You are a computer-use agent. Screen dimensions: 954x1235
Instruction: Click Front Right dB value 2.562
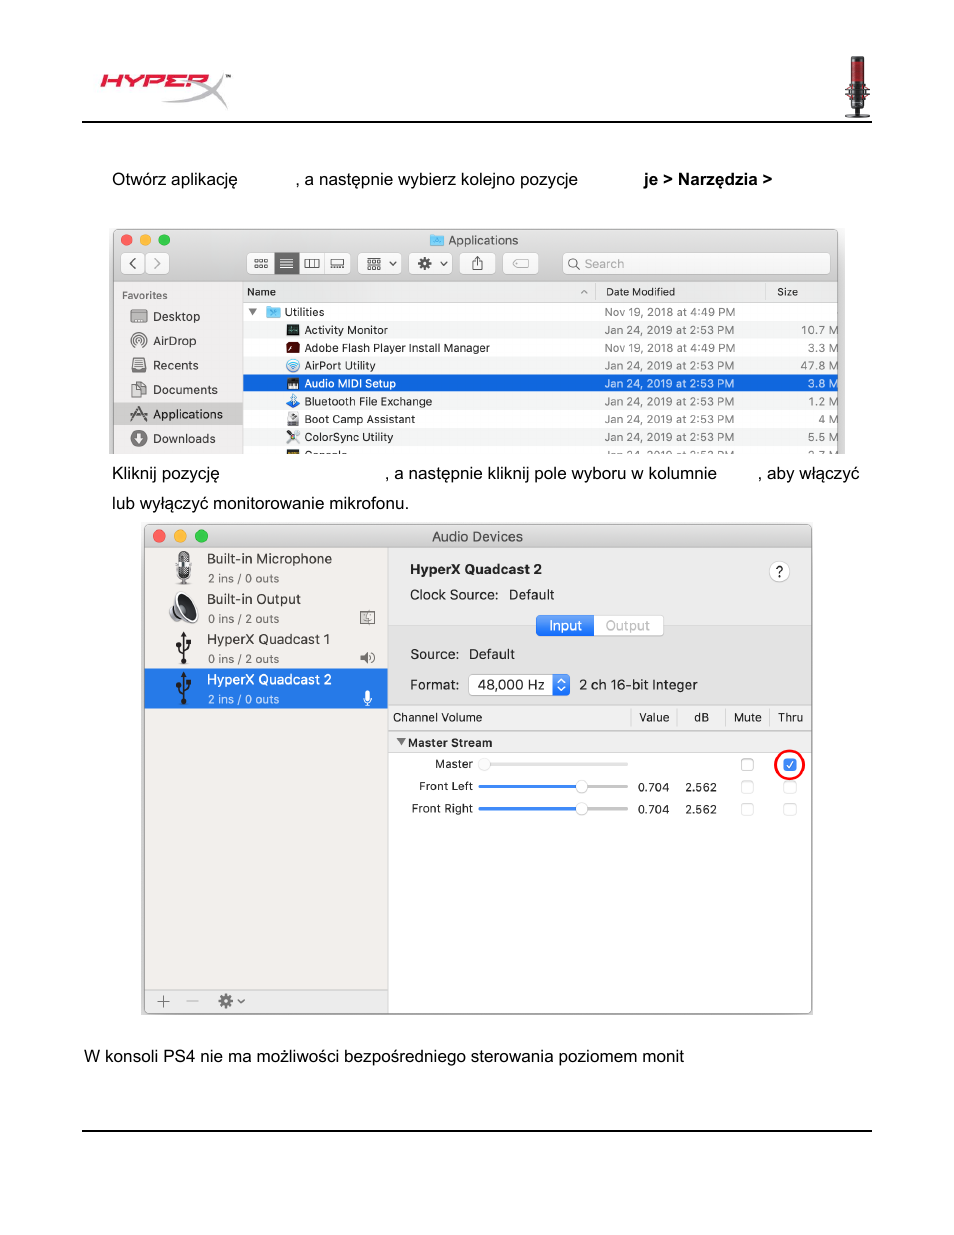point(701,810)
